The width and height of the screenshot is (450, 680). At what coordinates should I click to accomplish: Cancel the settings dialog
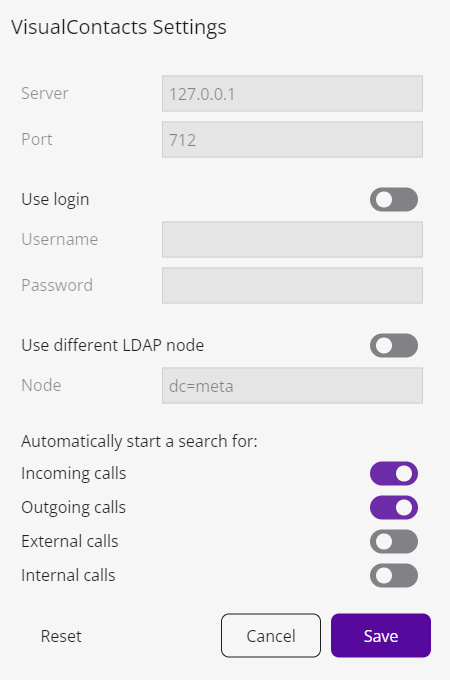[x=271, y=635]
